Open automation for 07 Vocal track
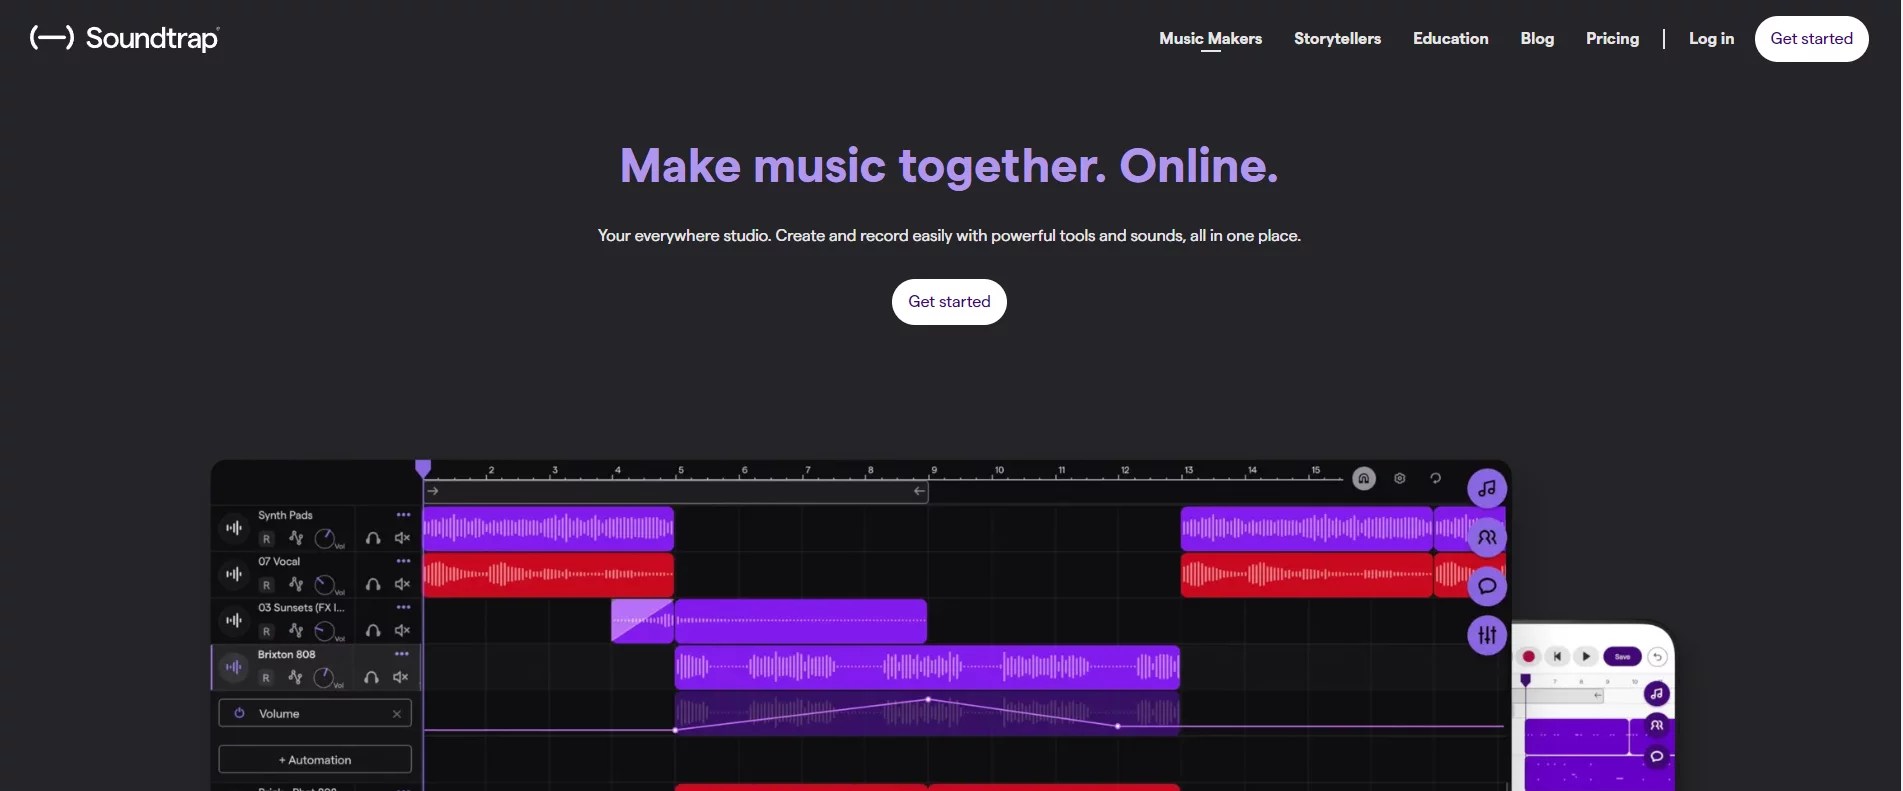Image resolution: width=1903 pixels, height=791 pixels. click(296, 584)
